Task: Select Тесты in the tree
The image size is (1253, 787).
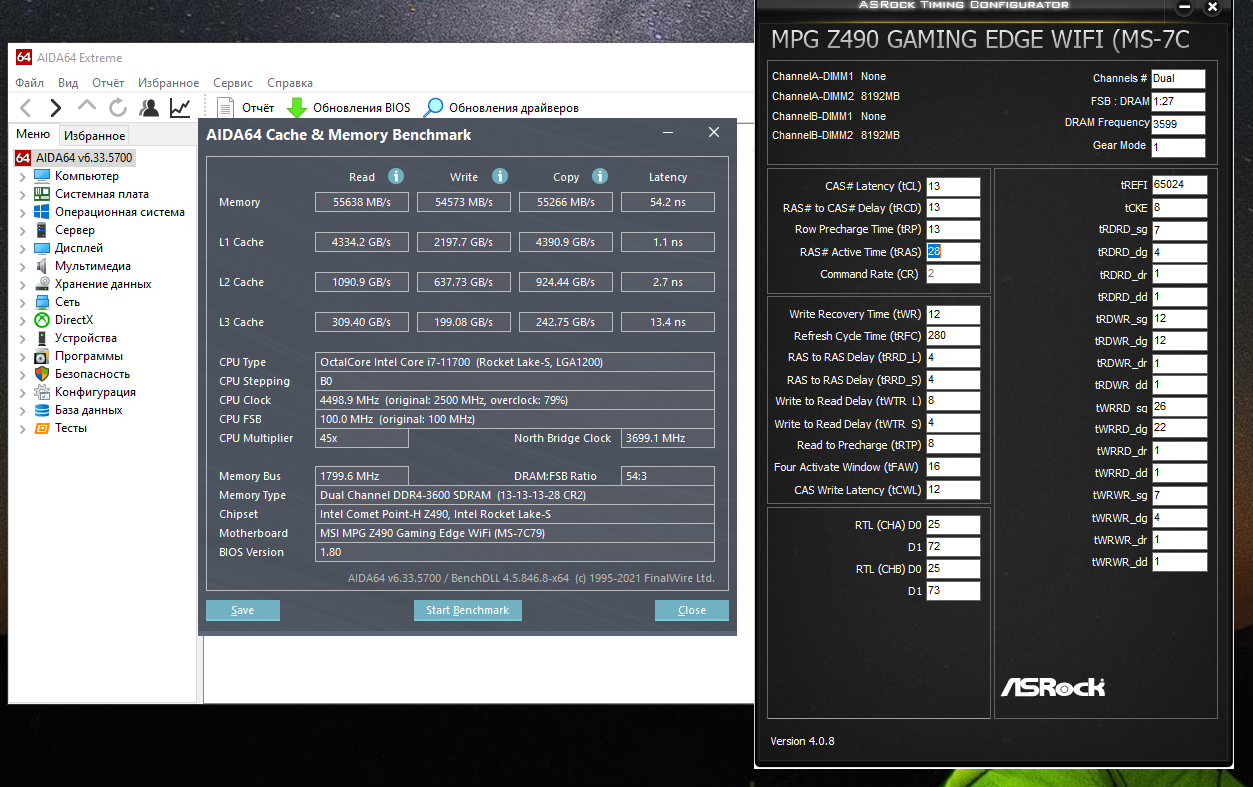Action: tap(71, 428)
